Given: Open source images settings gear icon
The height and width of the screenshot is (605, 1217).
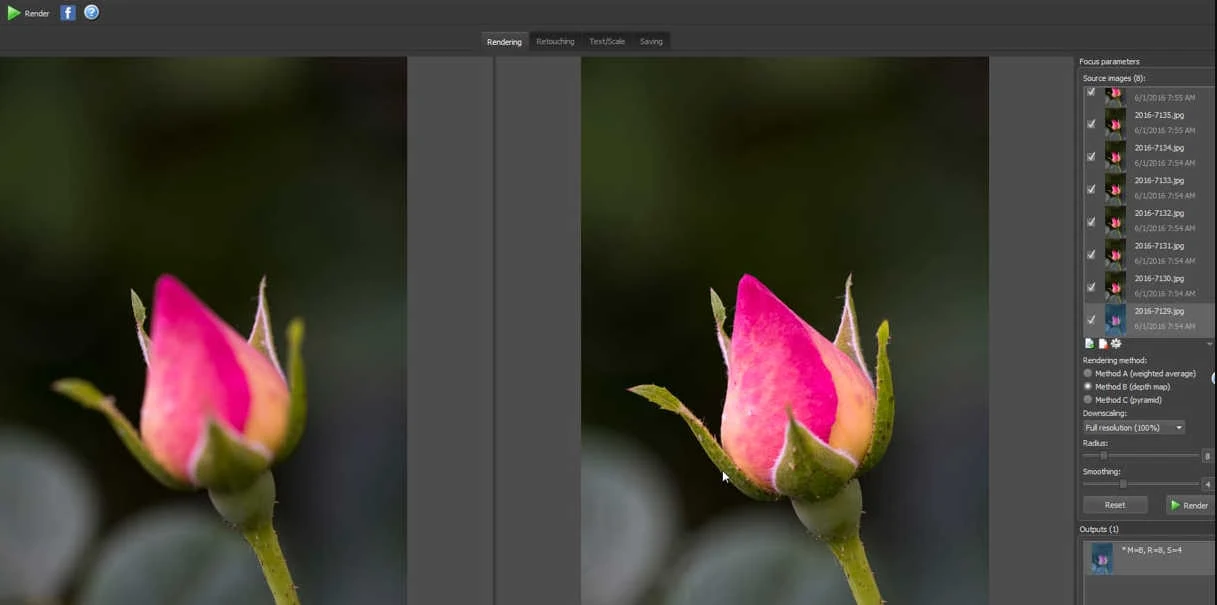Looking at the screenshot, I should 1116,344.
